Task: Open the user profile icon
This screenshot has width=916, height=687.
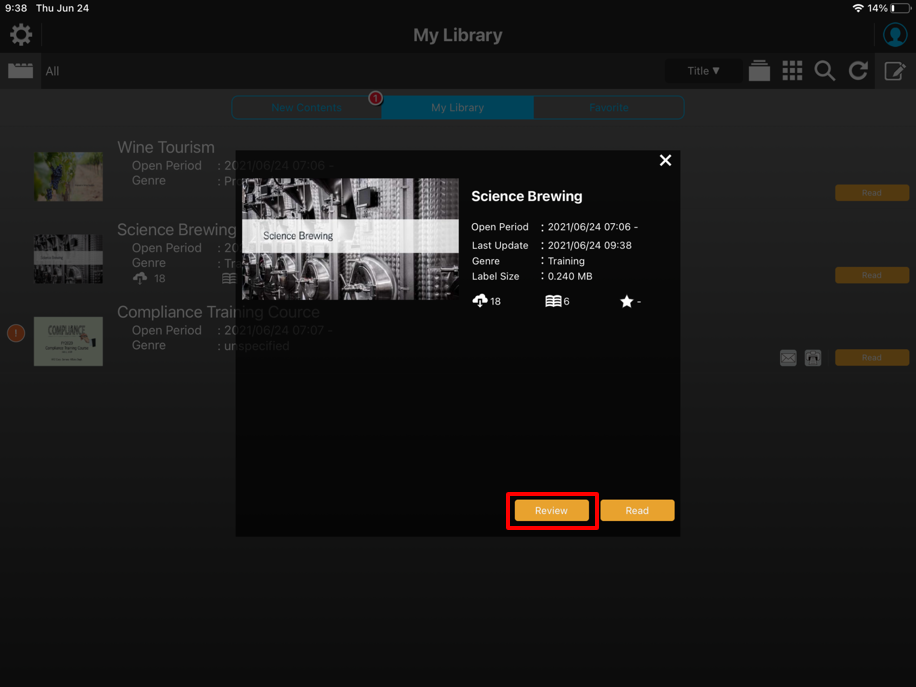Action: point(894,35)
